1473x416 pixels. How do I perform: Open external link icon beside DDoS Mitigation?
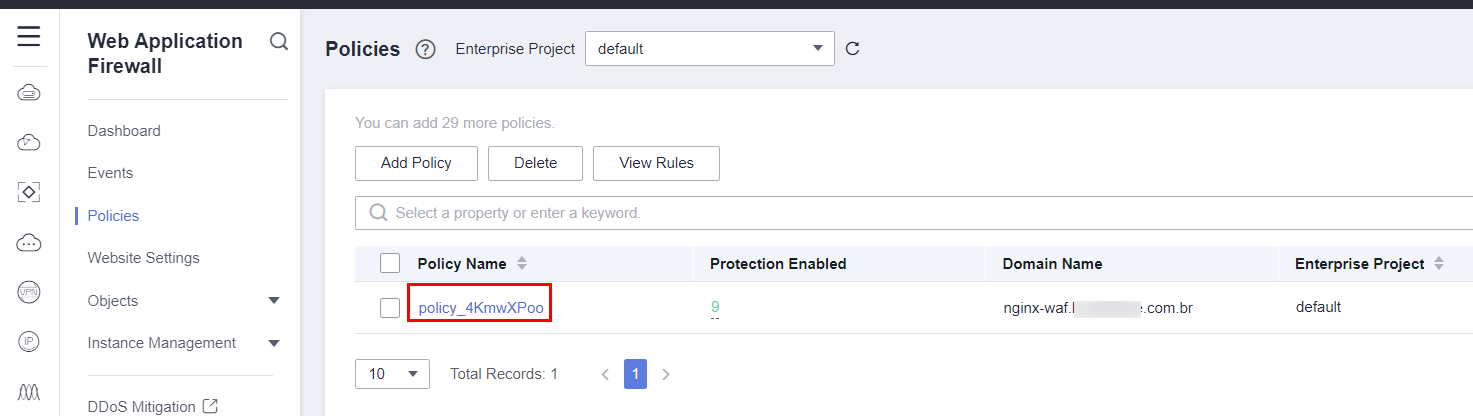pos(210,406)
